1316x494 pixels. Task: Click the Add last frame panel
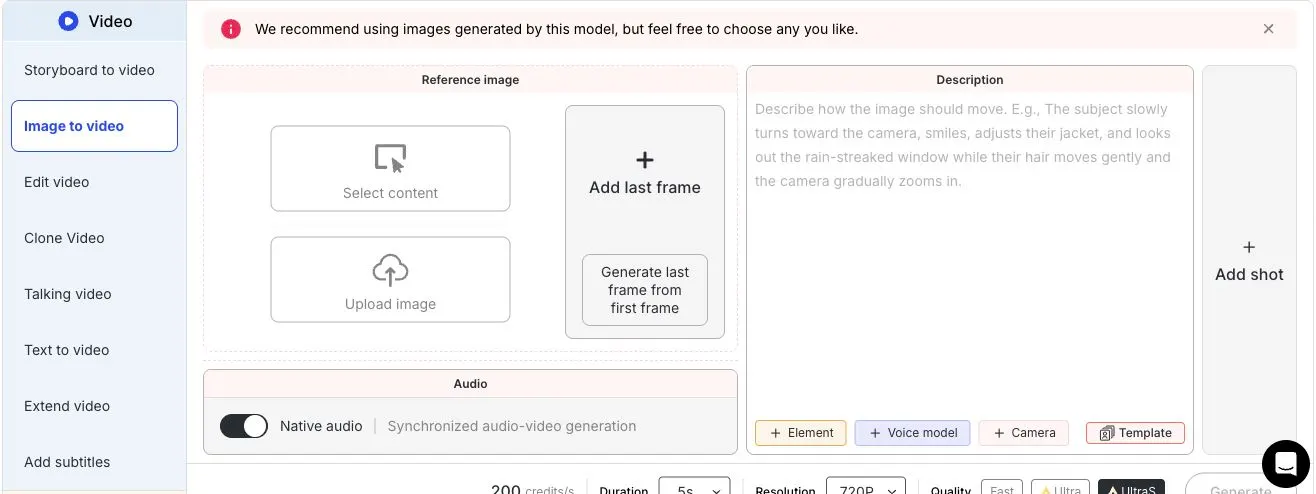[645, 222]
